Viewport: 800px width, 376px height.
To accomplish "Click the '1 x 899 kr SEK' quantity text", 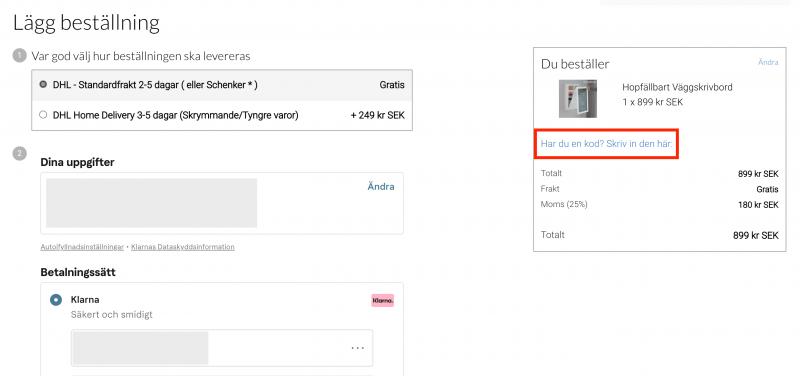I will 653,102.
